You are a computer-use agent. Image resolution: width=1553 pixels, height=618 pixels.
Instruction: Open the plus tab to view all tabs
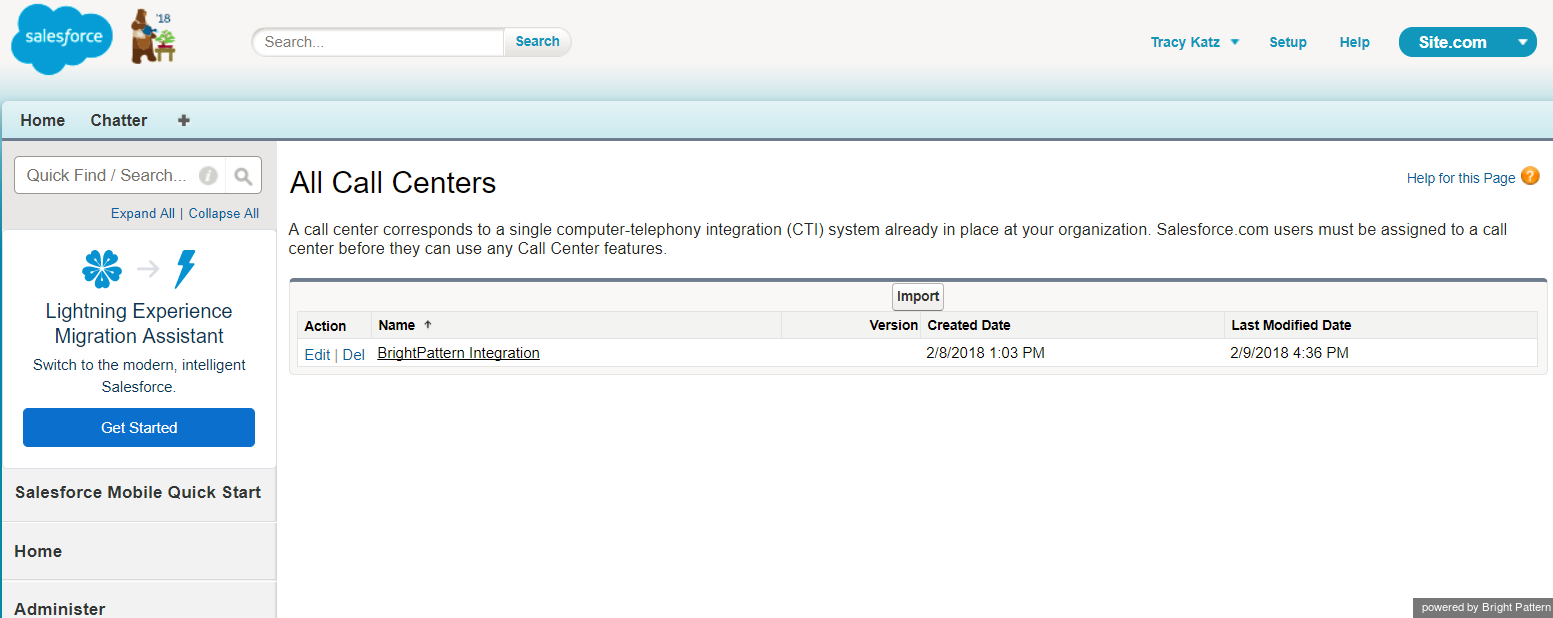coord(183,120)
